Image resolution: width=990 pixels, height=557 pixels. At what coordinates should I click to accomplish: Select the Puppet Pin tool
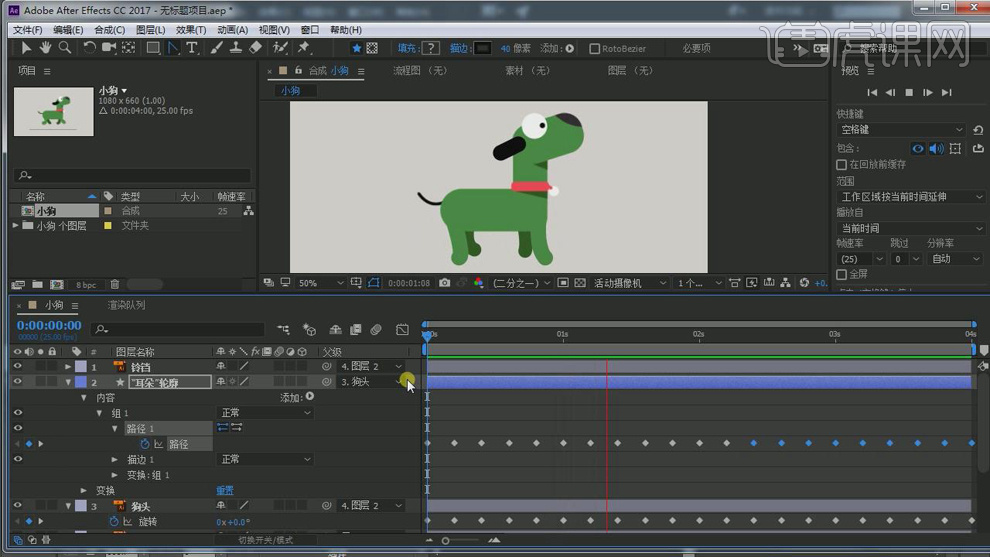(x=303, y=48)
